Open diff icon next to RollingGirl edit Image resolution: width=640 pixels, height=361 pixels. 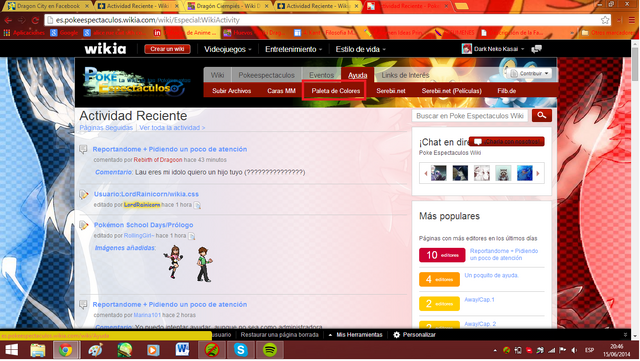point(191,236)
